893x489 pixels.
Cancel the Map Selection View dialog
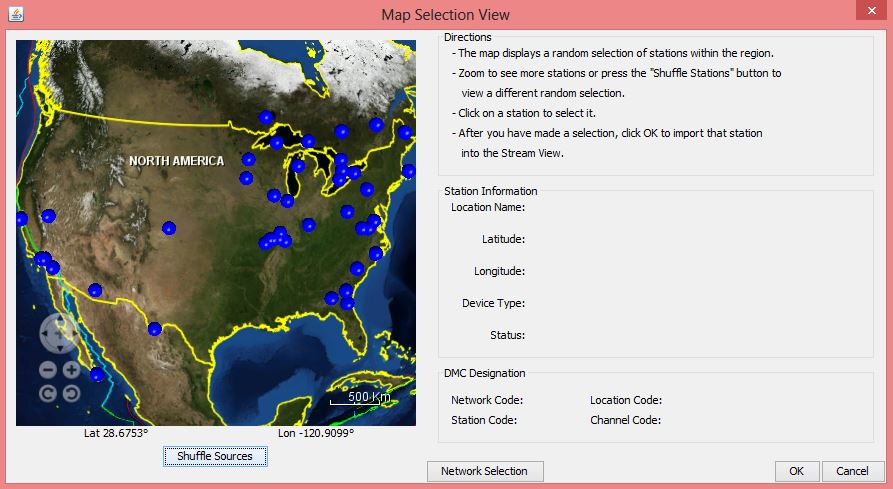tap(852, 471)
